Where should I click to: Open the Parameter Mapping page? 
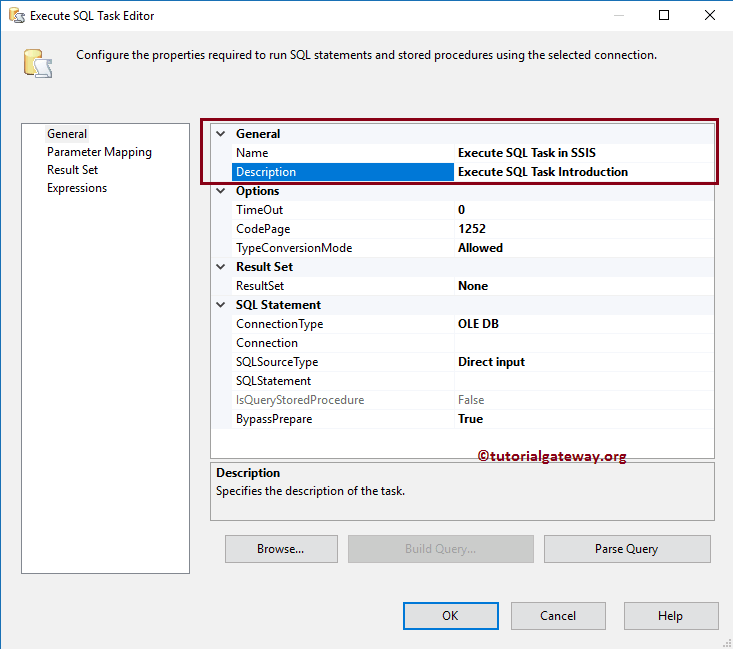tap(99, 152)
